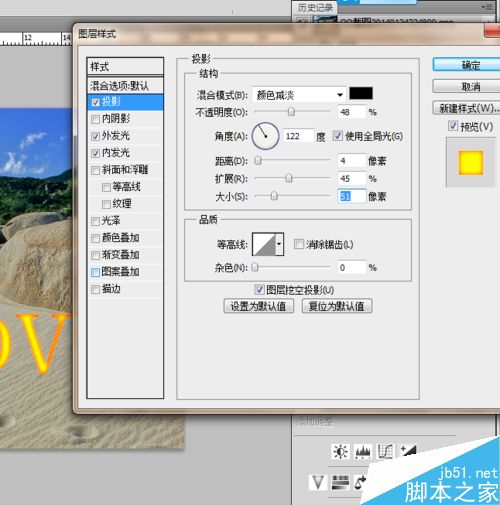Enable the 颜色叠加 checkbox
This screenshot has width=500, height=505.
coord(96,238)
